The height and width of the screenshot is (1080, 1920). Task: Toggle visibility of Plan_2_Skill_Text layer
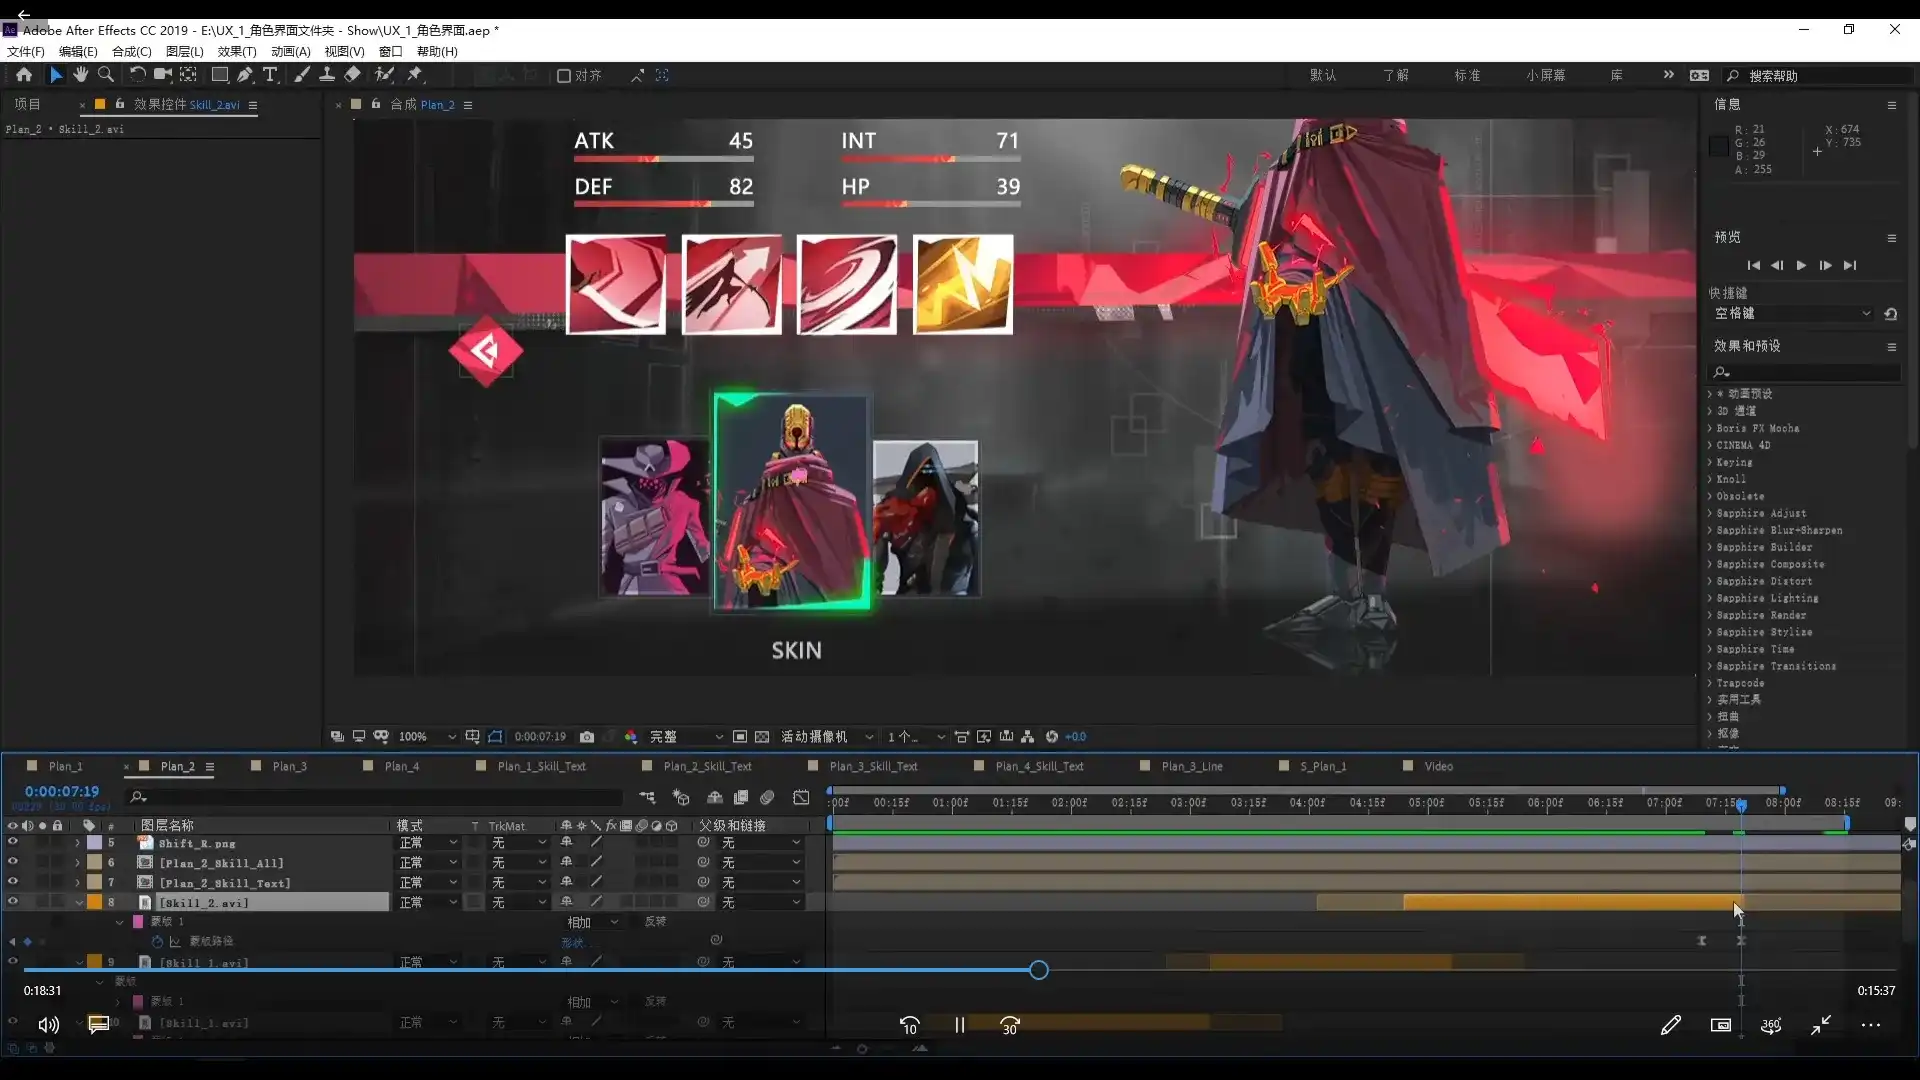(x=13, y=882)
